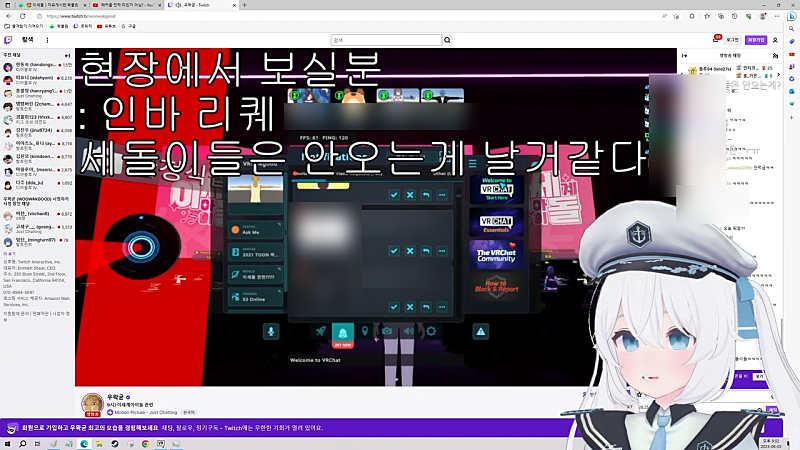
Task: Open Steam from the taskbar
Action: pyautogui.click(x=115, y=444)
